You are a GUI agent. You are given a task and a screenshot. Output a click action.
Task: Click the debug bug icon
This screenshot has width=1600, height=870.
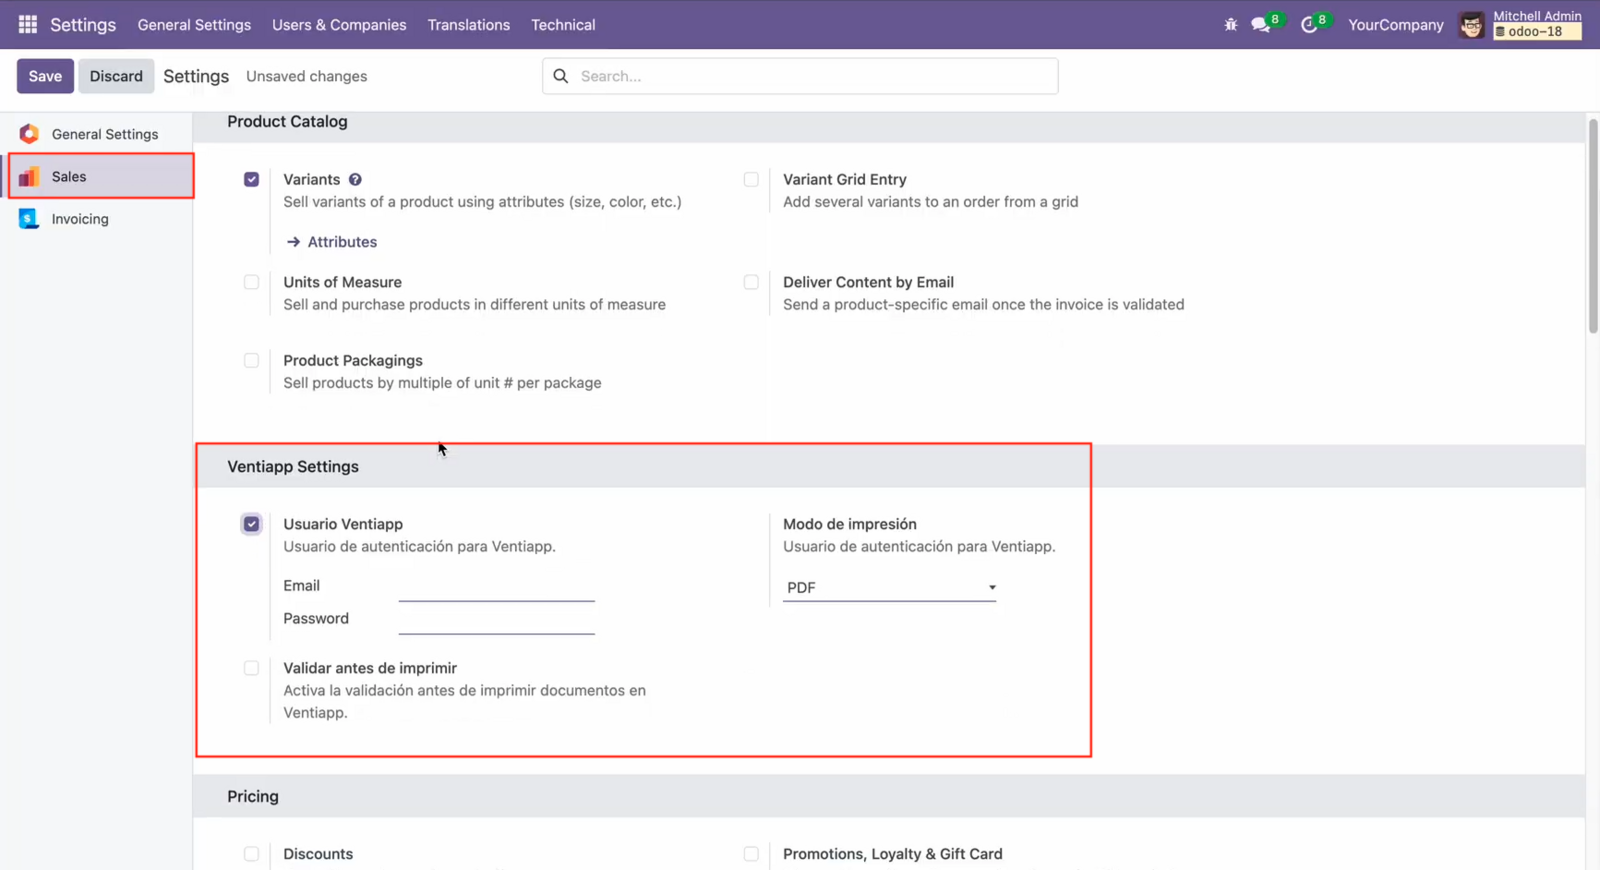(x=1231, y=24)
